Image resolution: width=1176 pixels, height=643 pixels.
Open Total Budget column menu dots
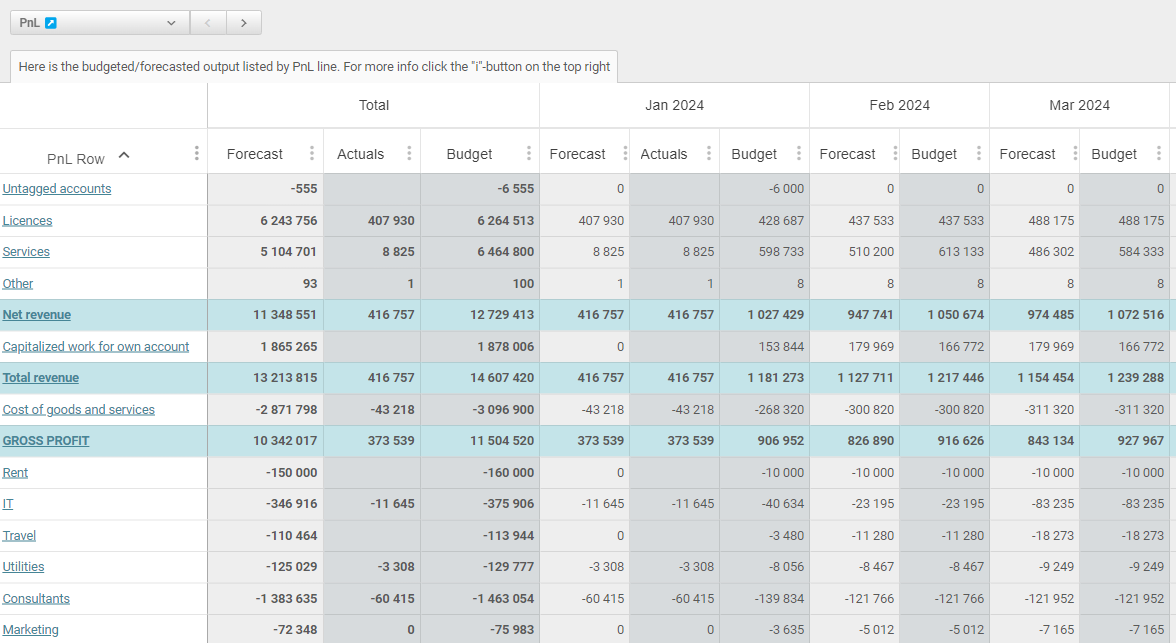click(528, 154)
